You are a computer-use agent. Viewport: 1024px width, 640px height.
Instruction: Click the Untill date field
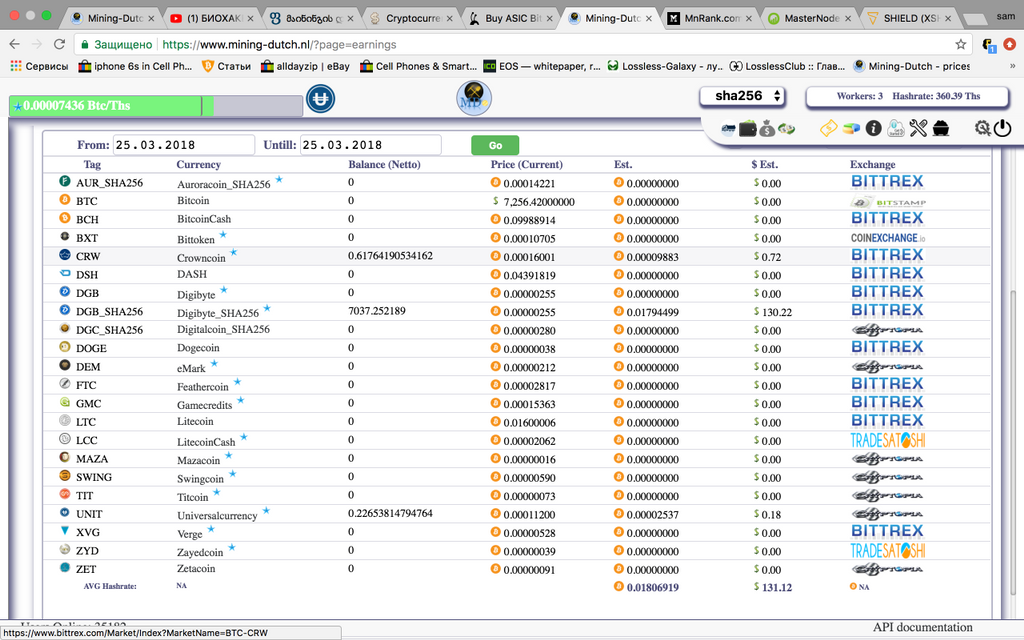point(370,145)
